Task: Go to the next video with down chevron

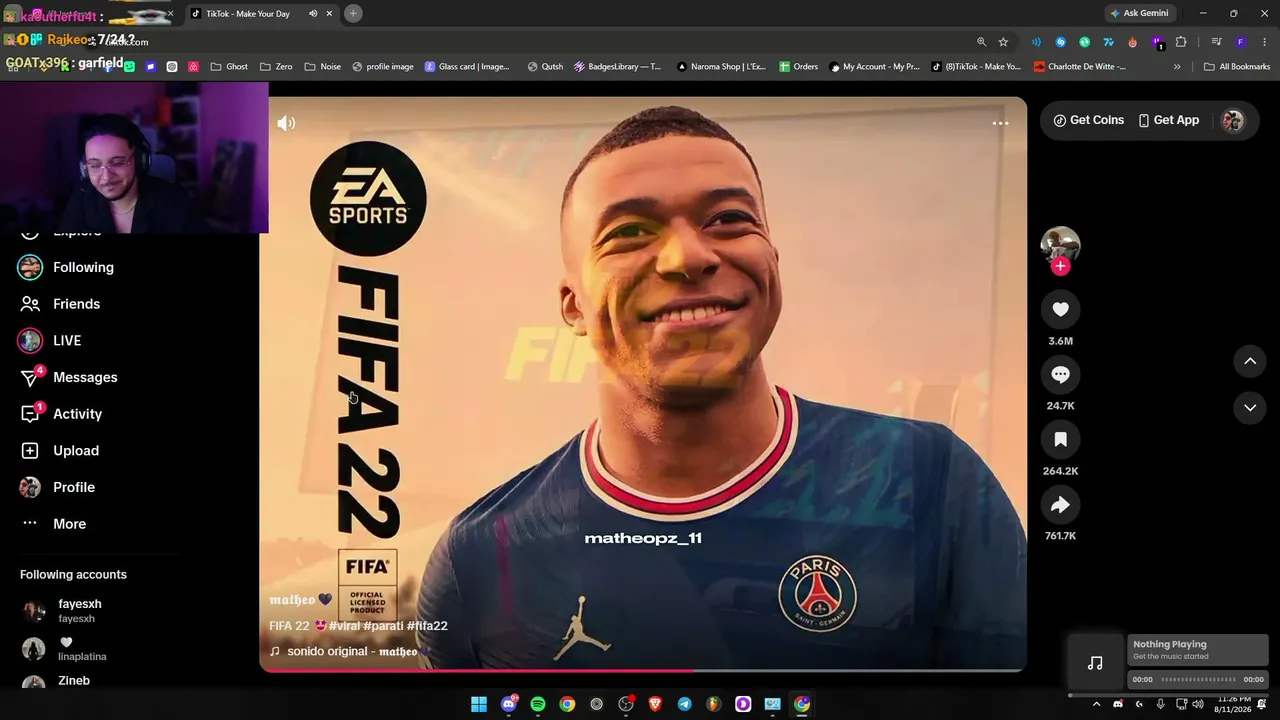Action: 1250,407
